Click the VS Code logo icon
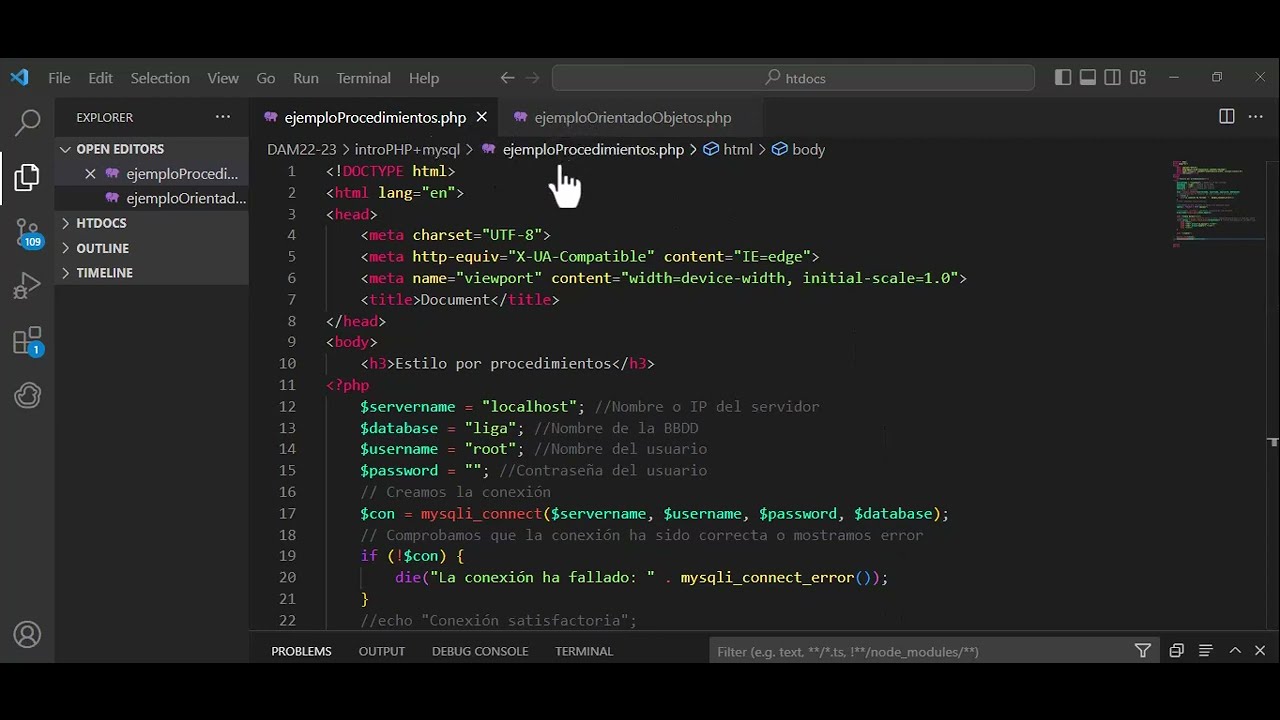Image resolution: width=1280 pixels, height=720 pixels. (x=19, y=78)
